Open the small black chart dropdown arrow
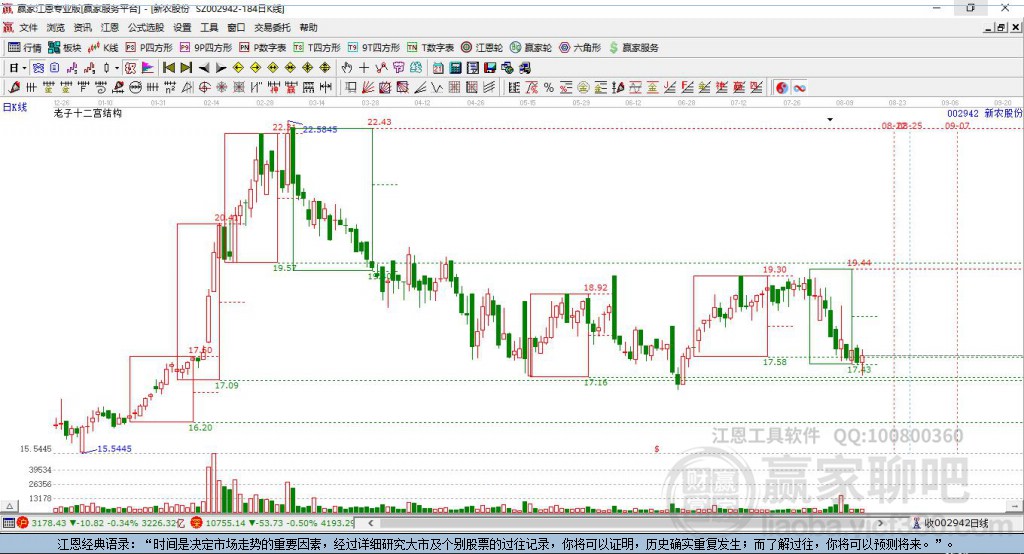1024x554 pixels. pos(830,120)
